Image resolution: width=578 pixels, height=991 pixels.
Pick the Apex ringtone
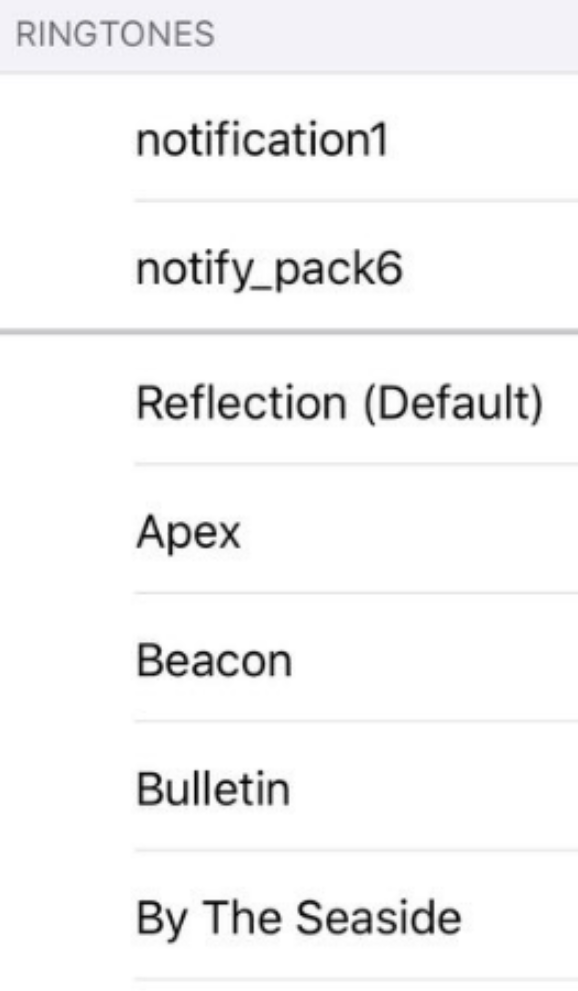(x=289, y=530)
